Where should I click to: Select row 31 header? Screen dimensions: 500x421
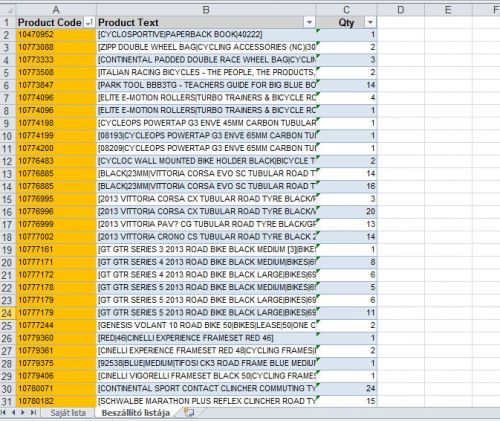pos(8,401)
